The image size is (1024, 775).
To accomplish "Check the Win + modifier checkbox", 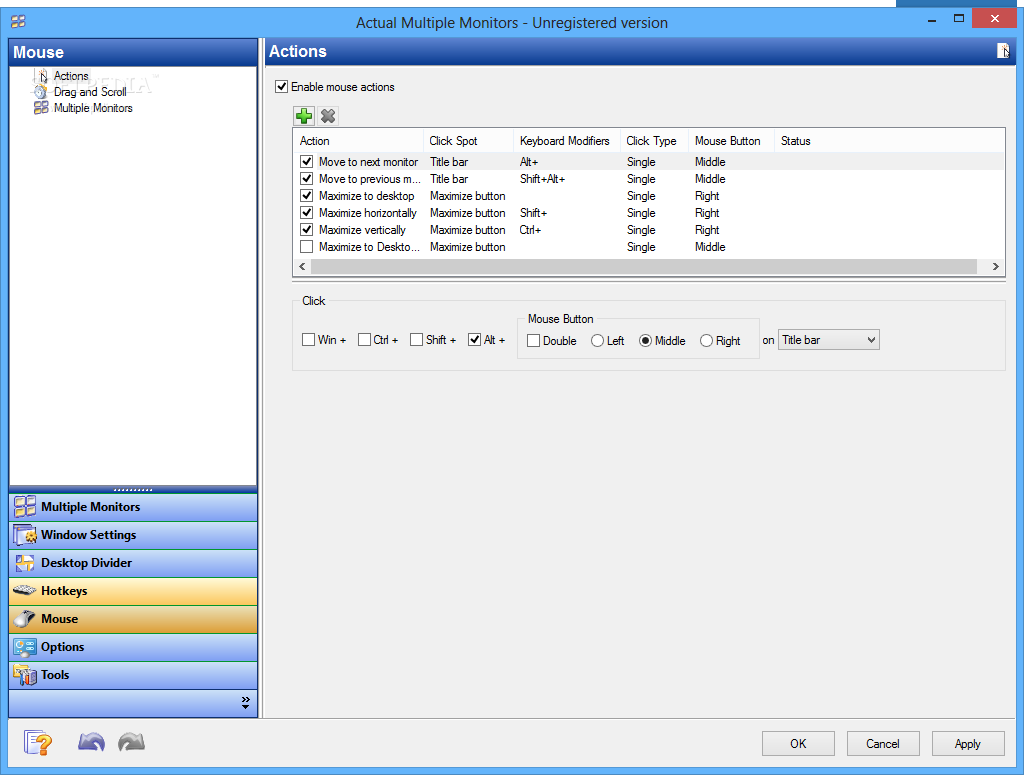I will [x=308, y=340].
